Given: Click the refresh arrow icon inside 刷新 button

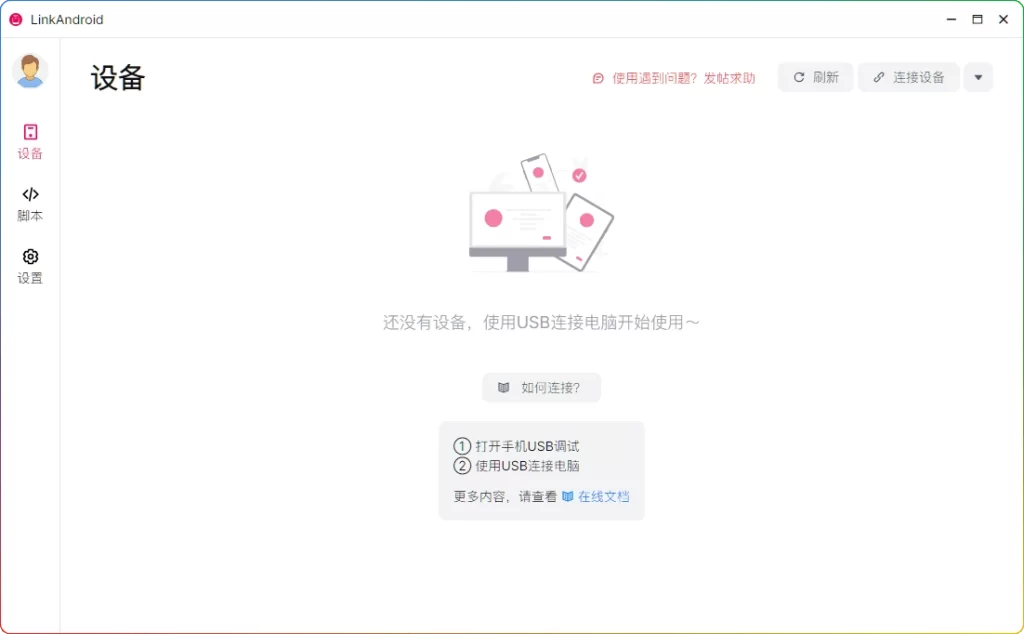Looking at the screenshot, I should pyautogui.click(x=799, y=77).
